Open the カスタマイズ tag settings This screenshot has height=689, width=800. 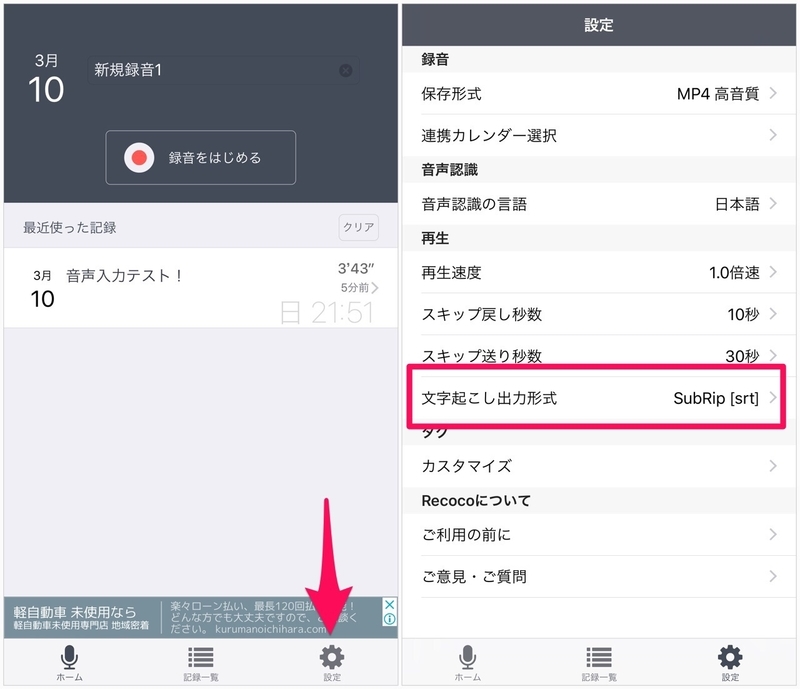pos(599,466)
